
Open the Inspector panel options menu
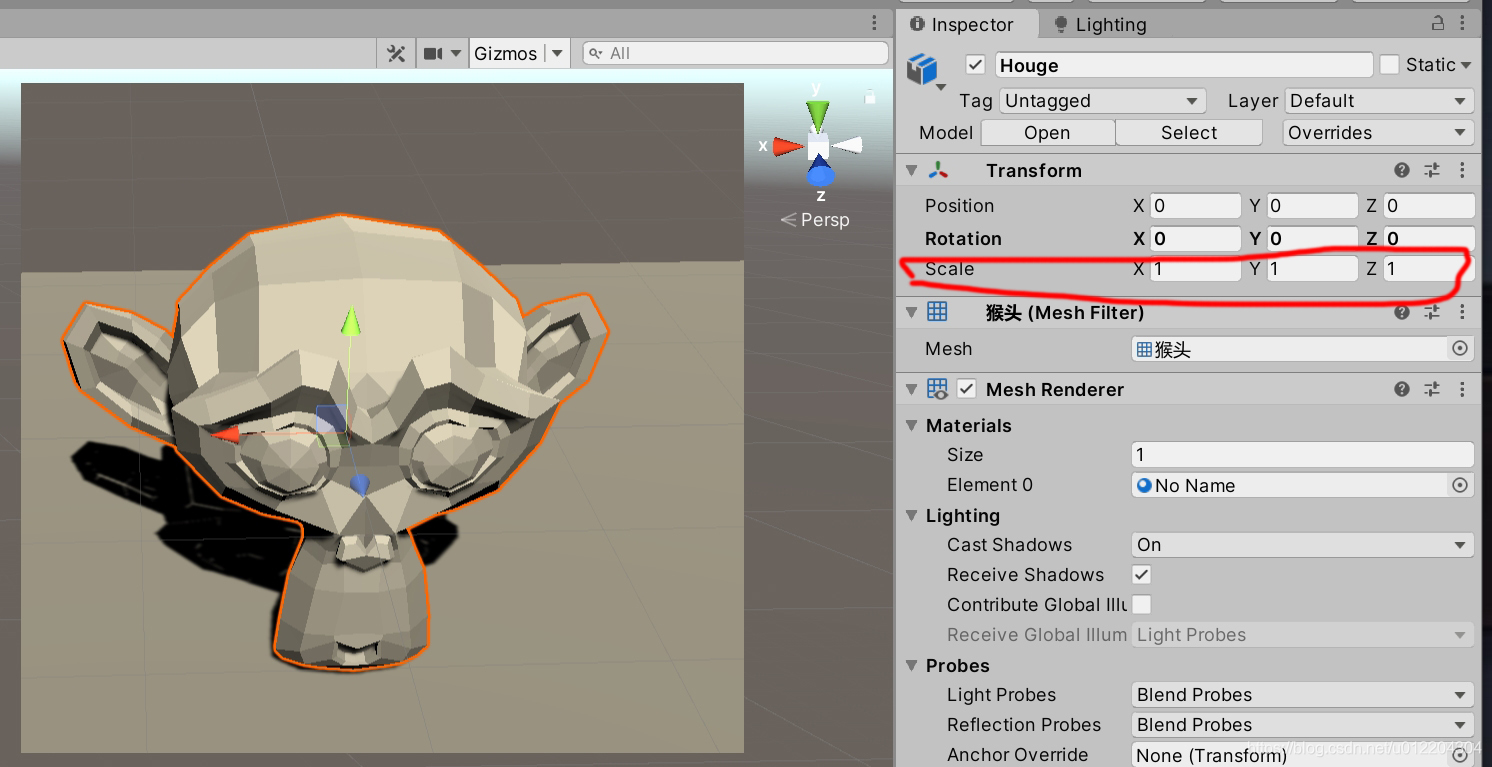coord(1463,23)
